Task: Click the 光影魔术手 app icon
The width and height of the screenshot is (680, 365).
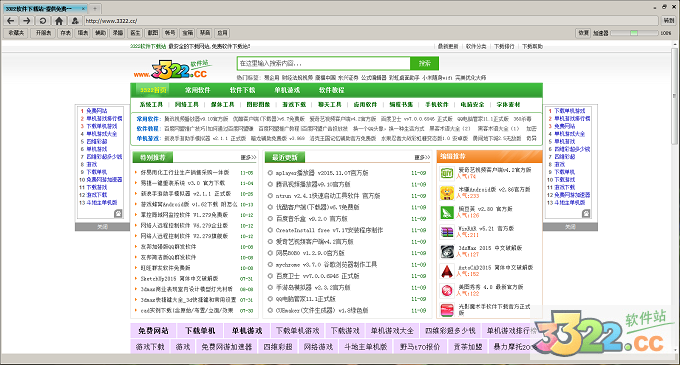Action: (x=447, y=310)
